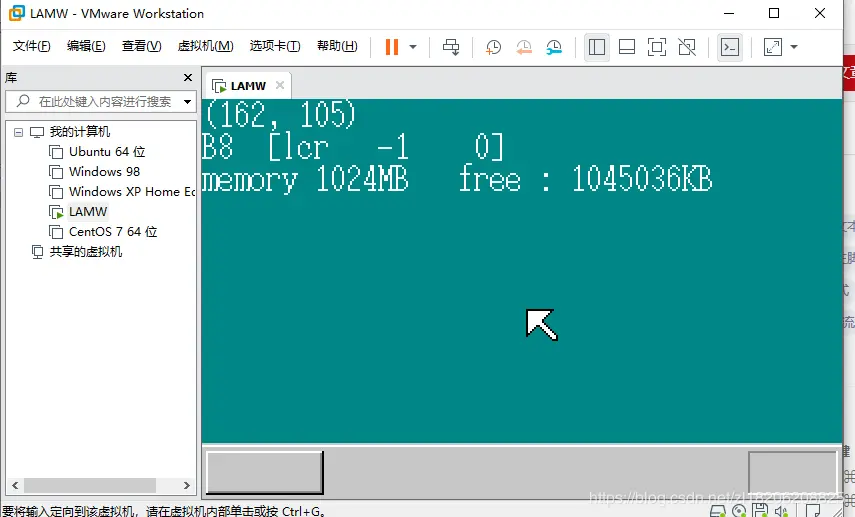The width and height of the screenshot is (855, 517).
Task: Select the LAMW entry in the library tree
Action: coord(88,212)
